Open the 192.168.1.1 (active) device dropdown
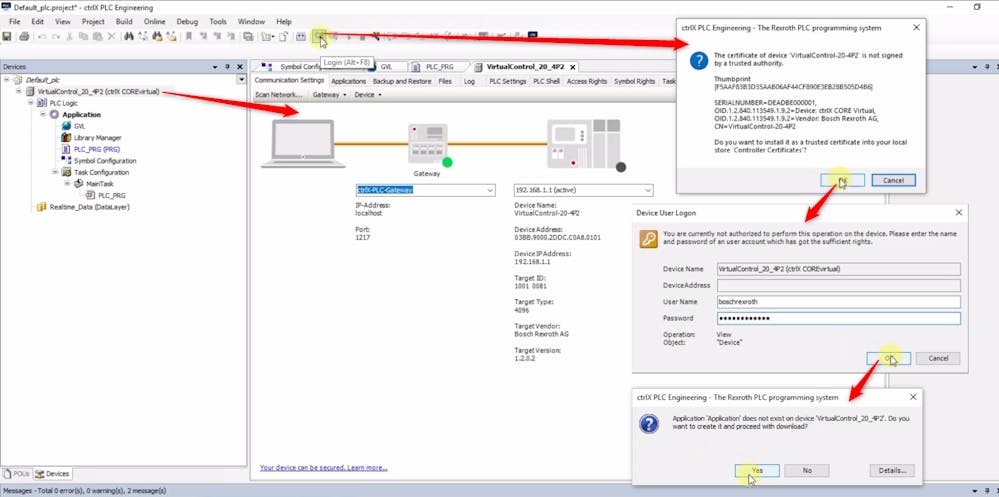999x497 pixels. tap(647, 190)
